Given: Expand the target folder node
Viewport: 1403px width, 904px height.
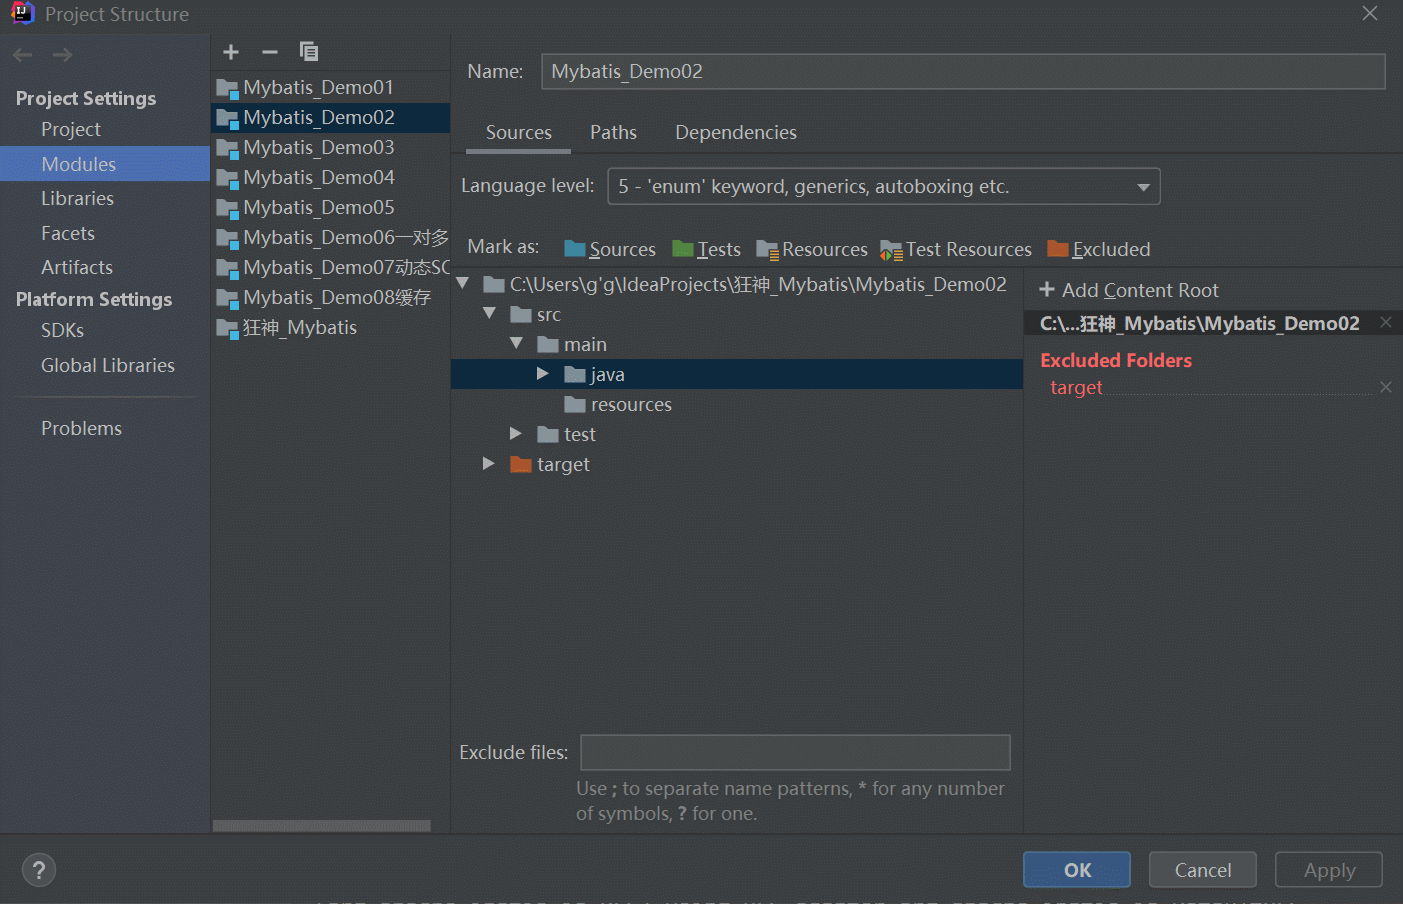Looking at the screenshot, I should pos(489,463).
